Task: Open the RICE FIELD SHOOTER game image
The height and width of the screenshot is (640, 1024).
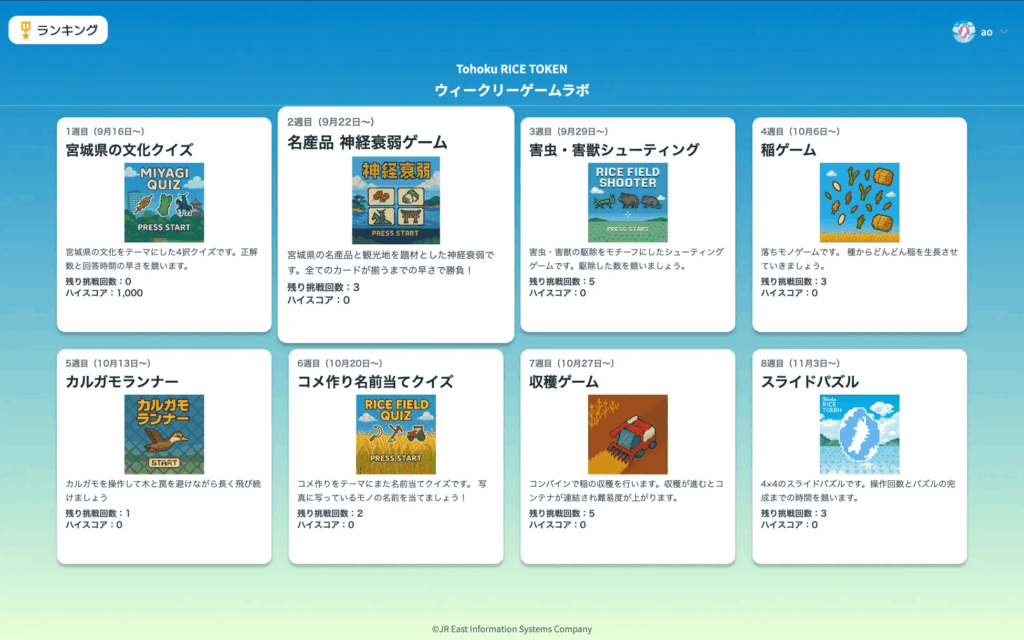Action: [x=627, y=203]
